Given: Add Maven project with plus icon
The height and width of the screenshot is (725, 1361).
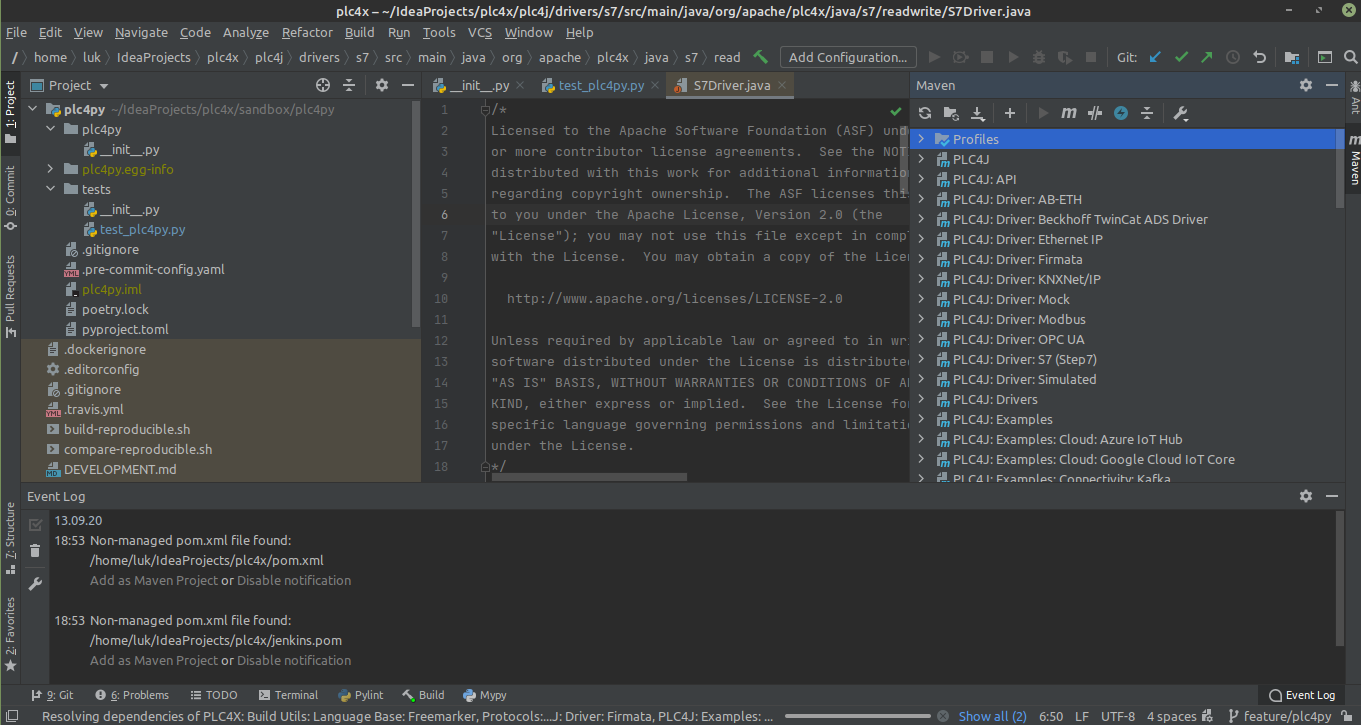Looking at the screenshot, I should (1010, 113).
